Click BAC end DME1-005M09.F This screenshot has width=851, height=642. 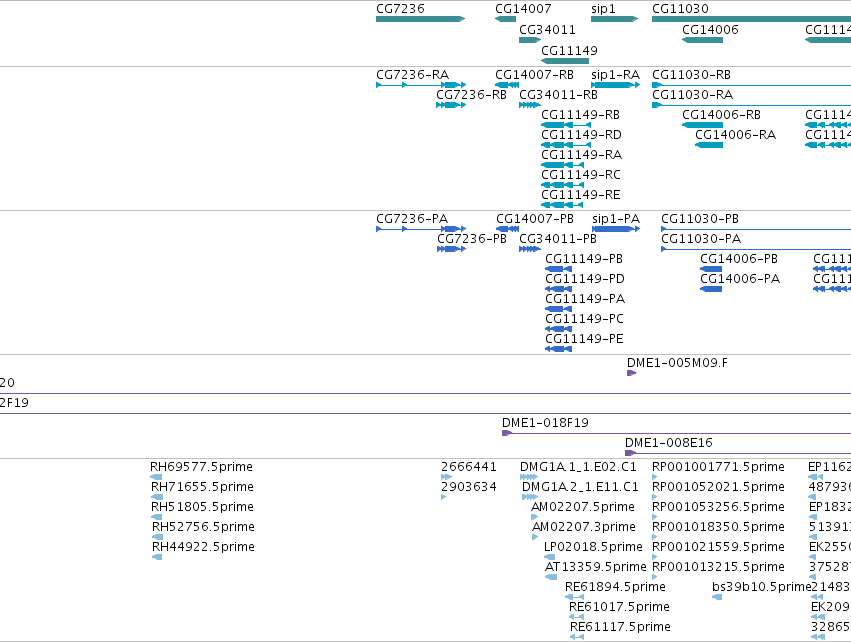631,373
